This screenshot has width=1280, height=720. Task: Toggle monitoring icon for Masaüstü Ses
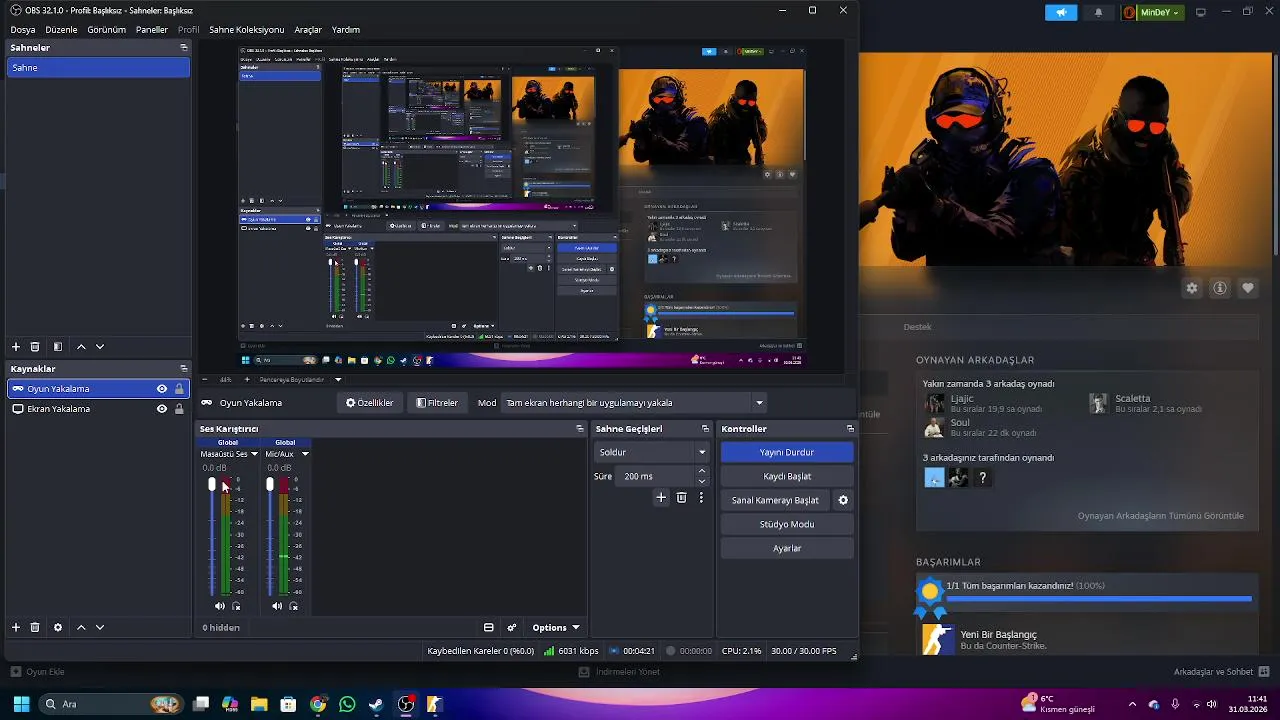tap(237, 606)
